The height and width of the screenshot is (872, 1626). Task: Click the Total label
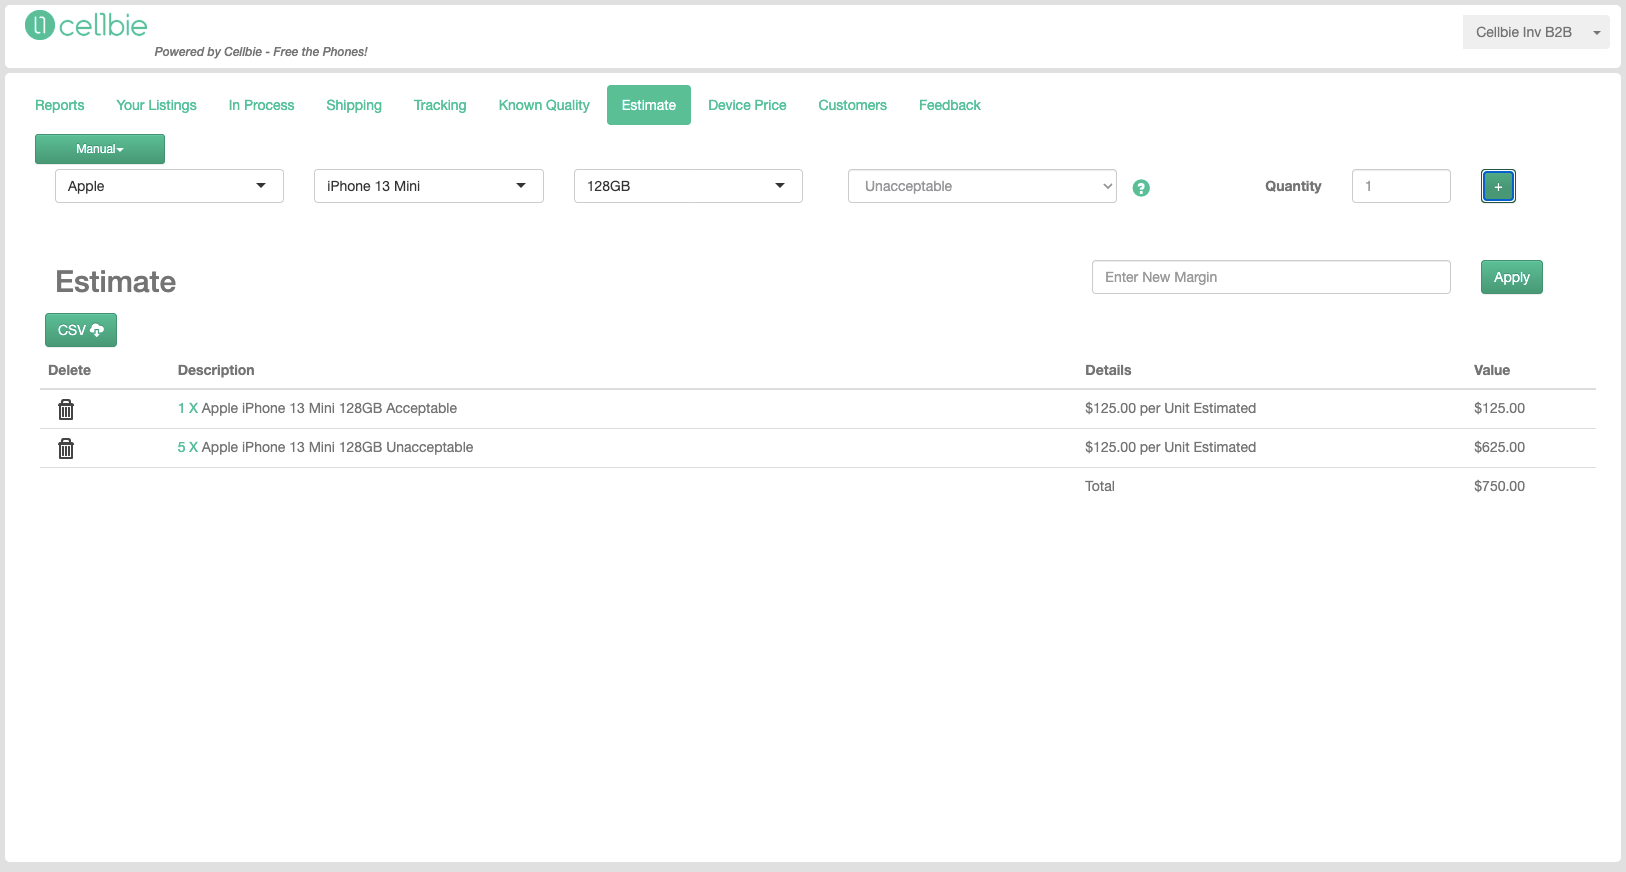1100,486
